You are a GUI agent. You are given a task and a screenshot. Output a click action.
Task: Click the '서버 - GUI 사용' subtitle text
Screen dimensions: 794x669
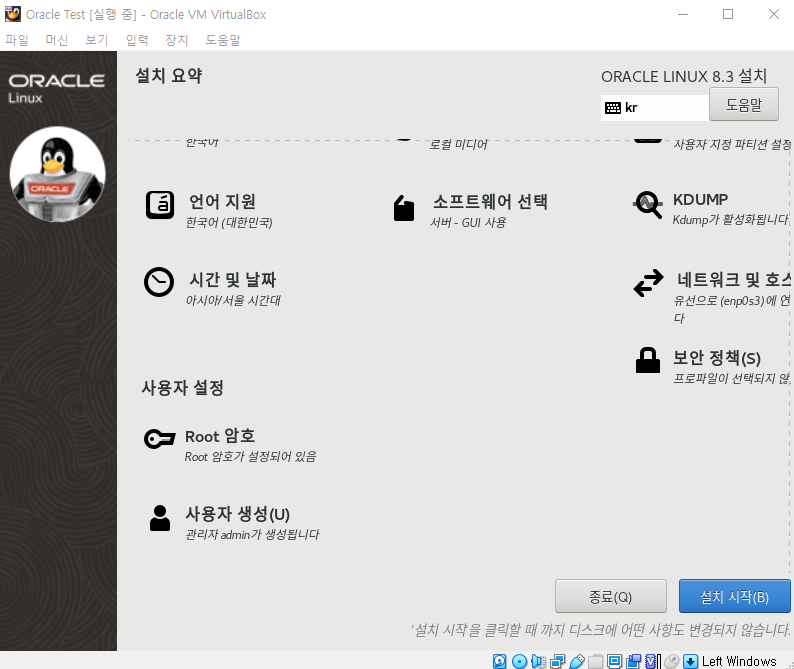pos(468,222)
